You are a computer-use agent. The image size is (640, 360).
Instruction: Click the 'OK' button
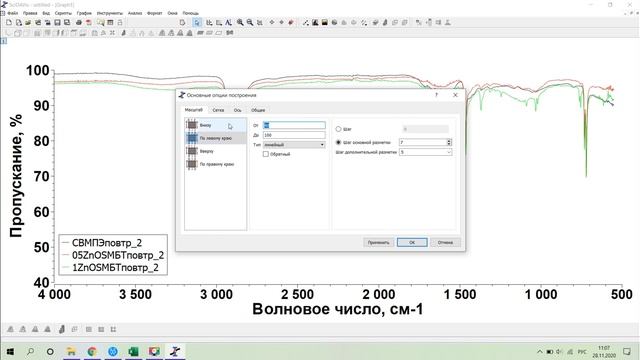point(412,242)
